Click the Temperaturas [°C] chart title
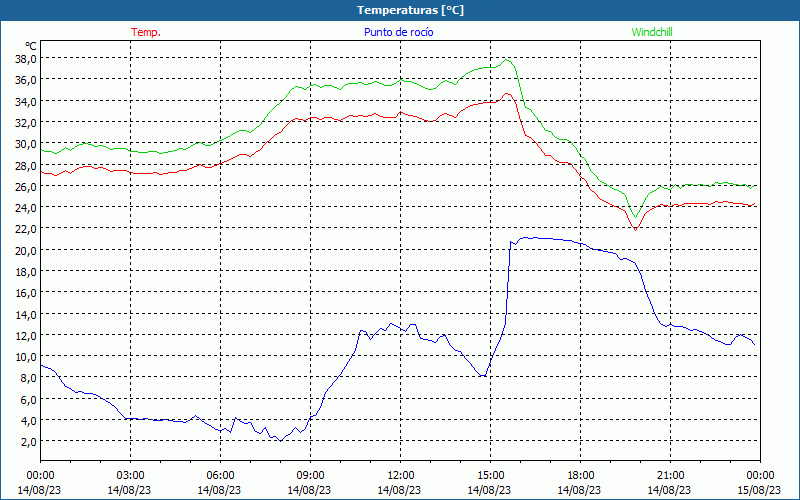Image resolution: width=800 pixels, height=500 pixels. click(x=410, y=10)
